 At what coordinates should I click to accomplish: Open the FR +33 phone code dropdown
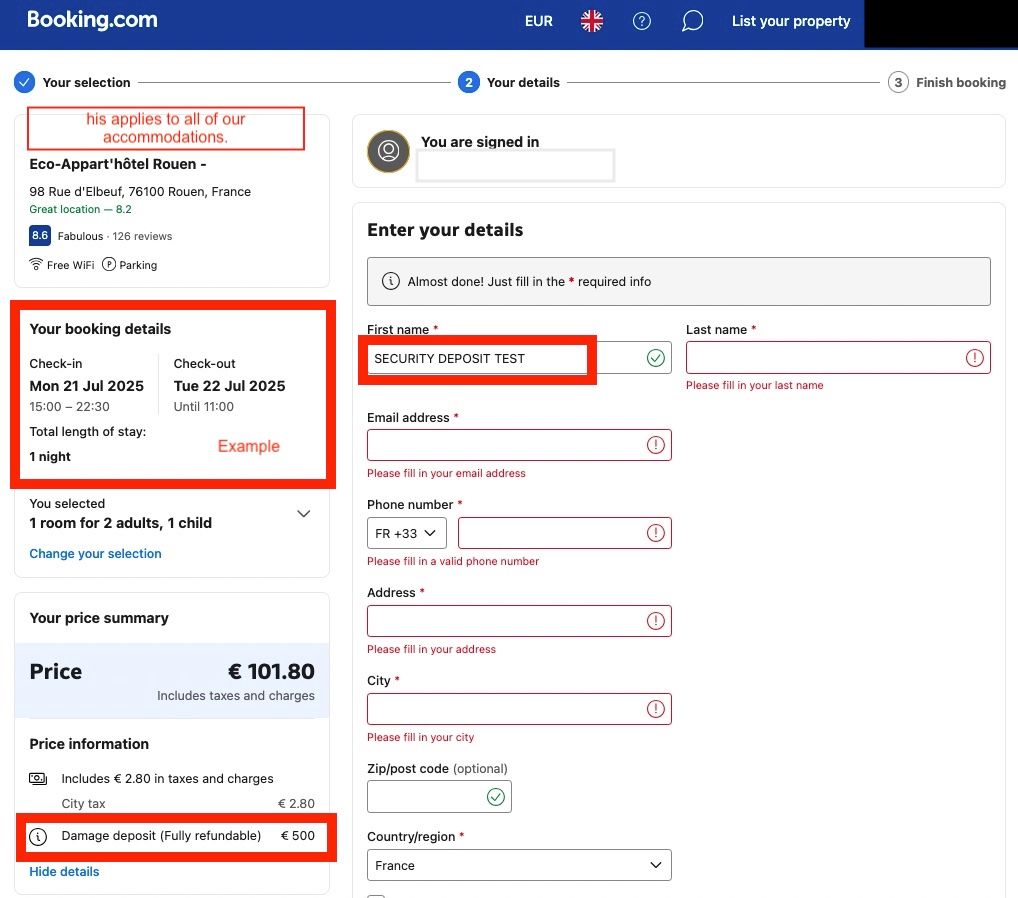coord(406,533)
